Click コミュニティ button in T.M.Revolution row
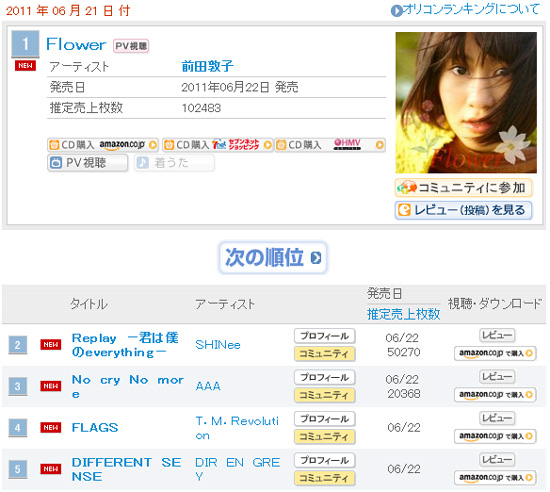The width and height of the screenshot is (550, 492). 325,437
